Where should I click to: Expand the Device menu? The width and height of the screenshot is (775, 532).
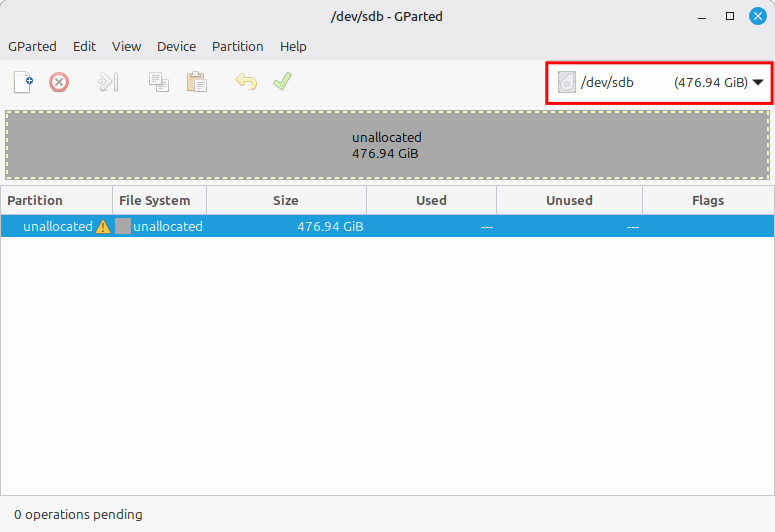176,46
